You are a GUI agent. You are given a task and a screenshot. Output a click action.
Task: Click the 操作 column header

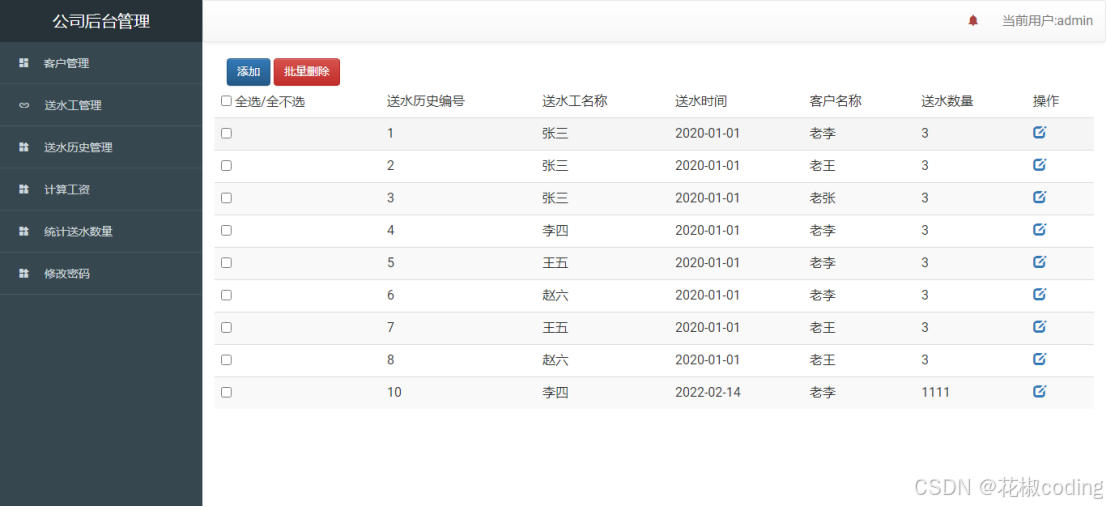tap(1046, 101)
